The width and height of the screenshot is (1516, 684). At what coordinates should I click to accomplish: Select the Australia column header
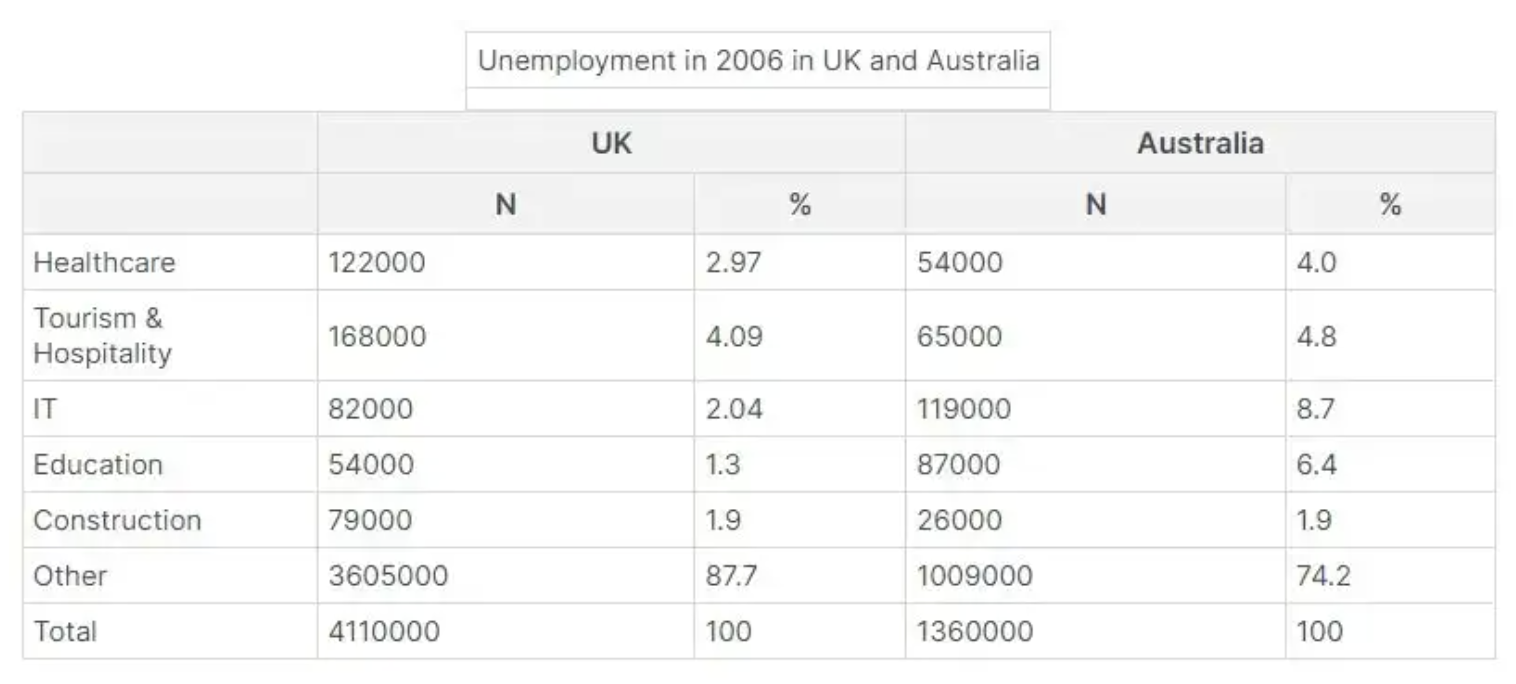[x=1199, y=143]
